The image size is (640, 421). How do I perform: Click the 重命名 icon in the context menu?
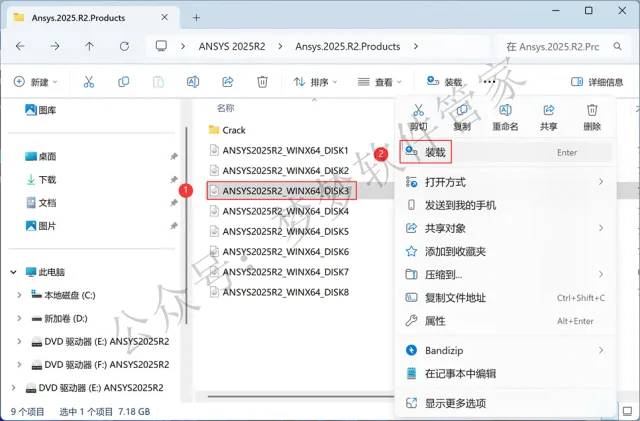pyautogui.click(x=505, y=110)
